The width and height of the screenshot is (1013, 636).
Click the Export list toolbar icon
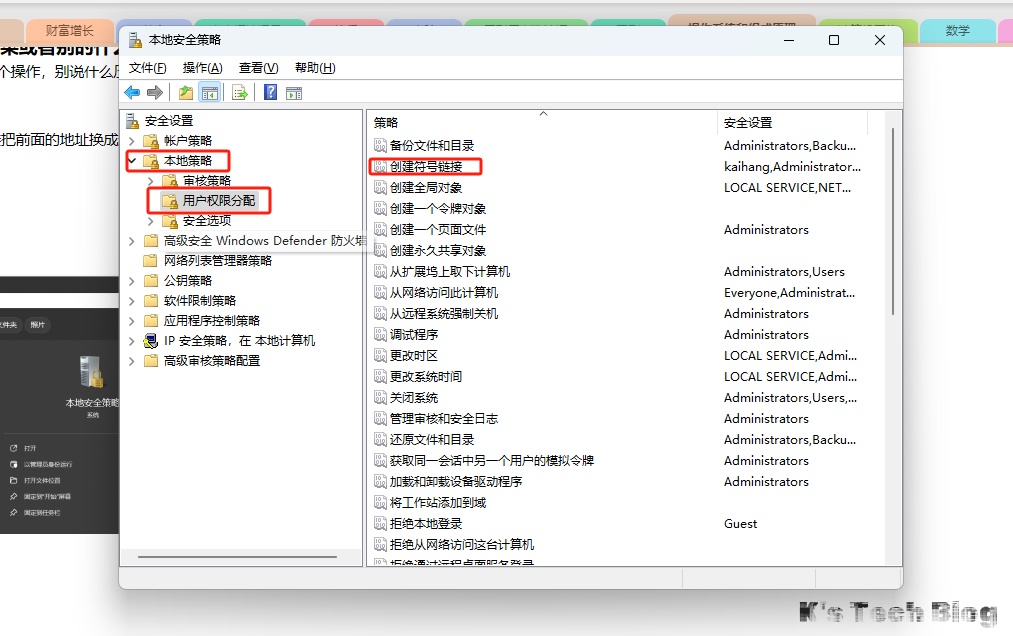click(240, 93)
